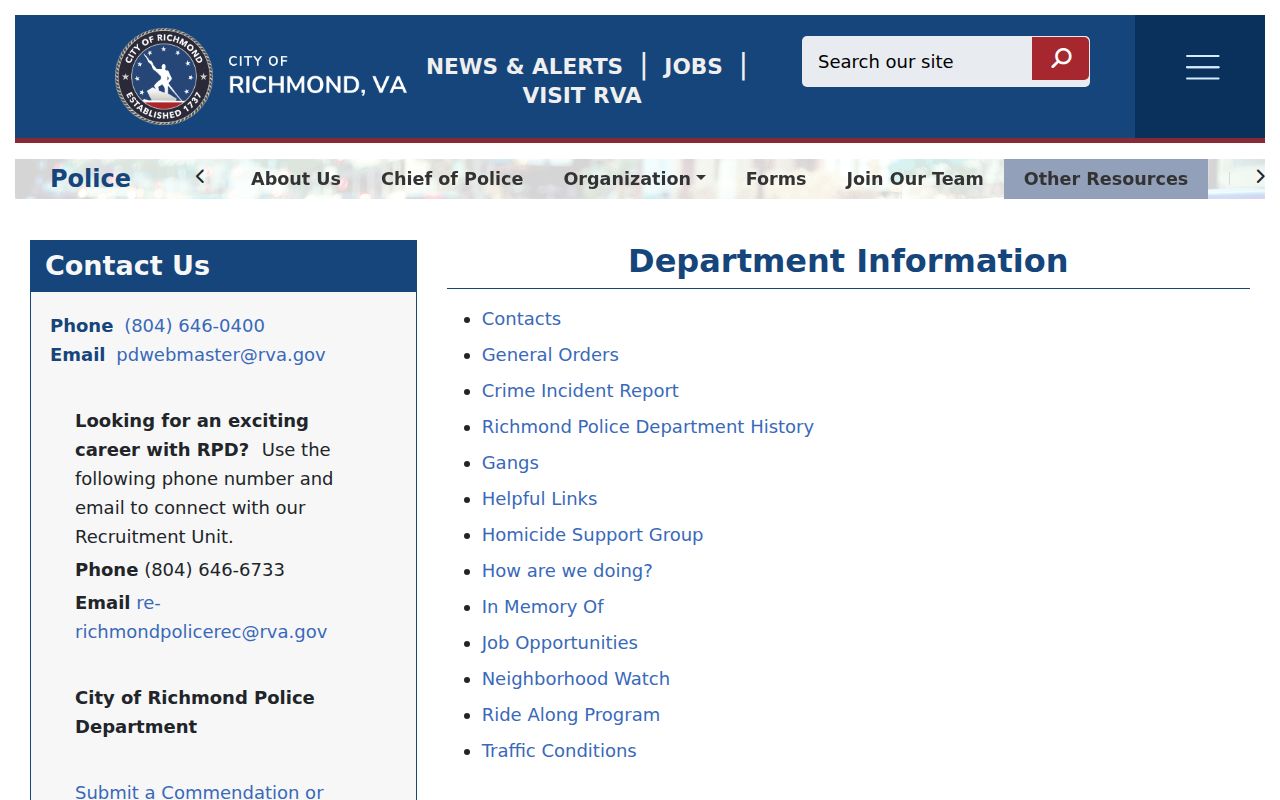This screenshot has height=800, width=1280.
Task: Click the City of Richmond Police Department text
Action: (195, 712)
